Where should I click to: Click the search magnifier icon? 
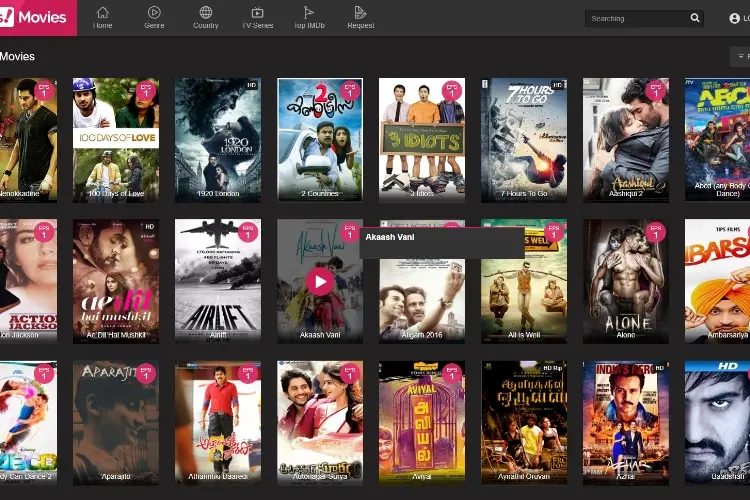pyautogui.click(x=695, y=18)
